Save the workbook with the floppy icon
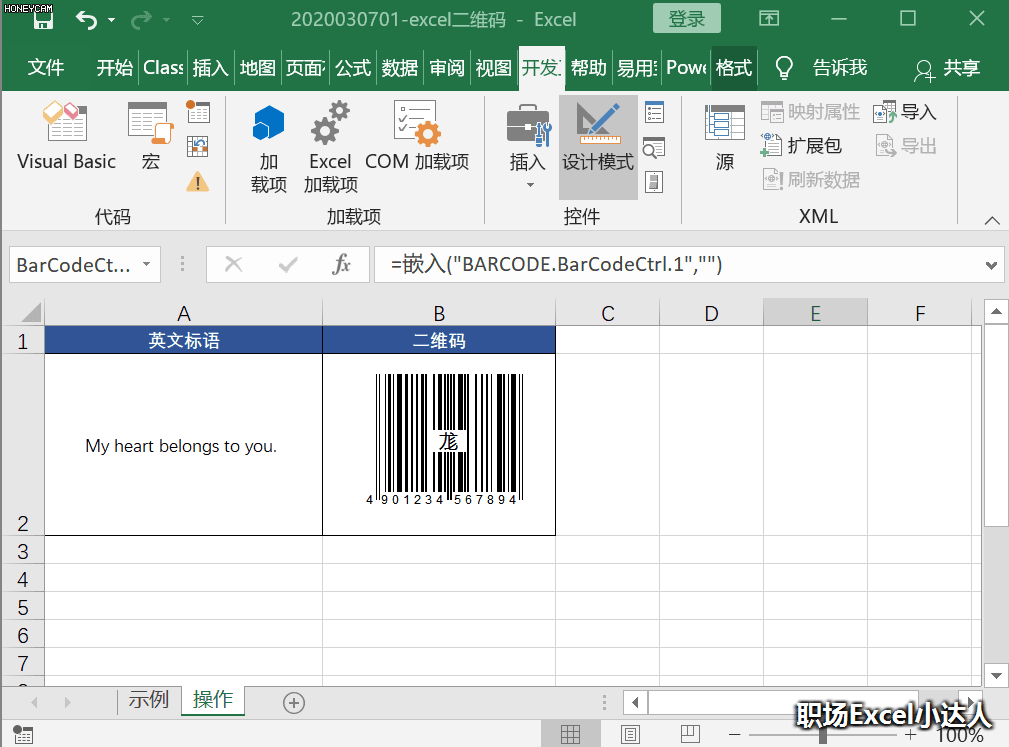Image resolution: width=1009 pixels, height=747 pixels. point(43,21)
